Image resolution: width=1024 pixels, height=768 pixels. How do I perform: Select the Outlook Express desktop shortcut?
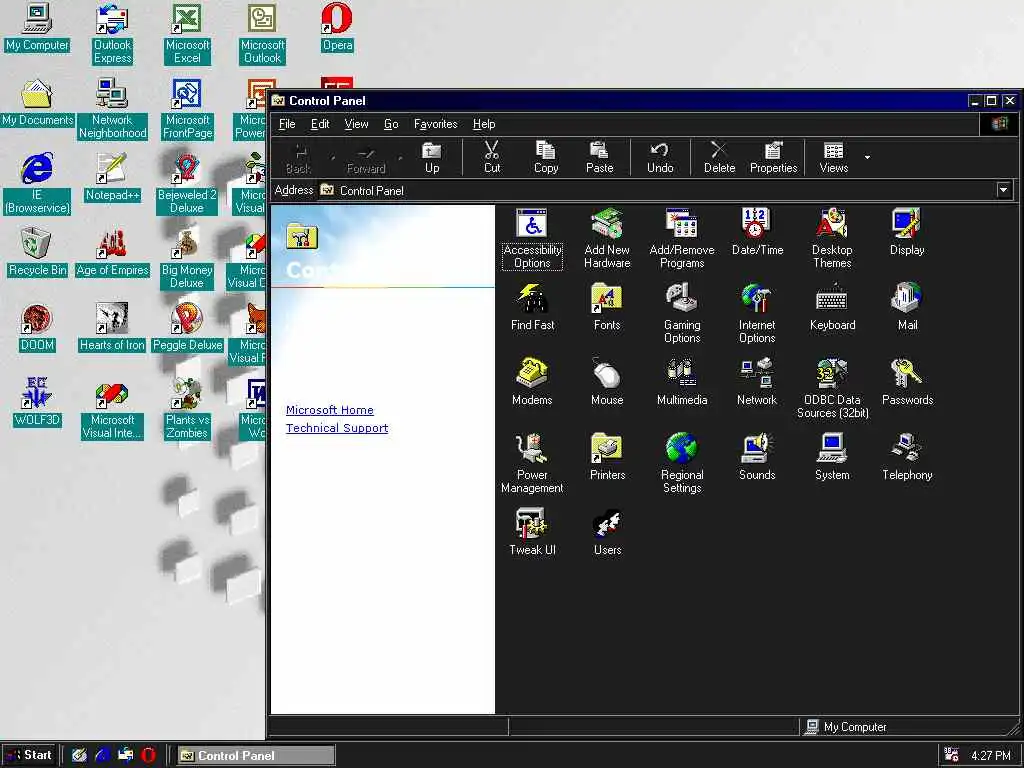click(x=112, y=34)
